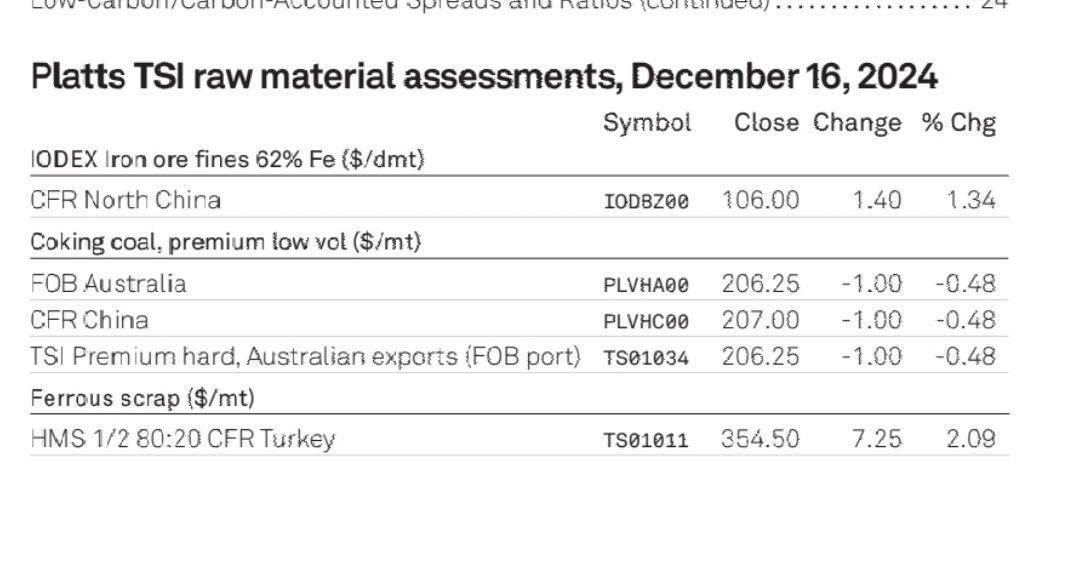Click the TS01011 symbol code
Viewport: 1080px width, 578px height.
pyautogui.click(x=646, y=440)
